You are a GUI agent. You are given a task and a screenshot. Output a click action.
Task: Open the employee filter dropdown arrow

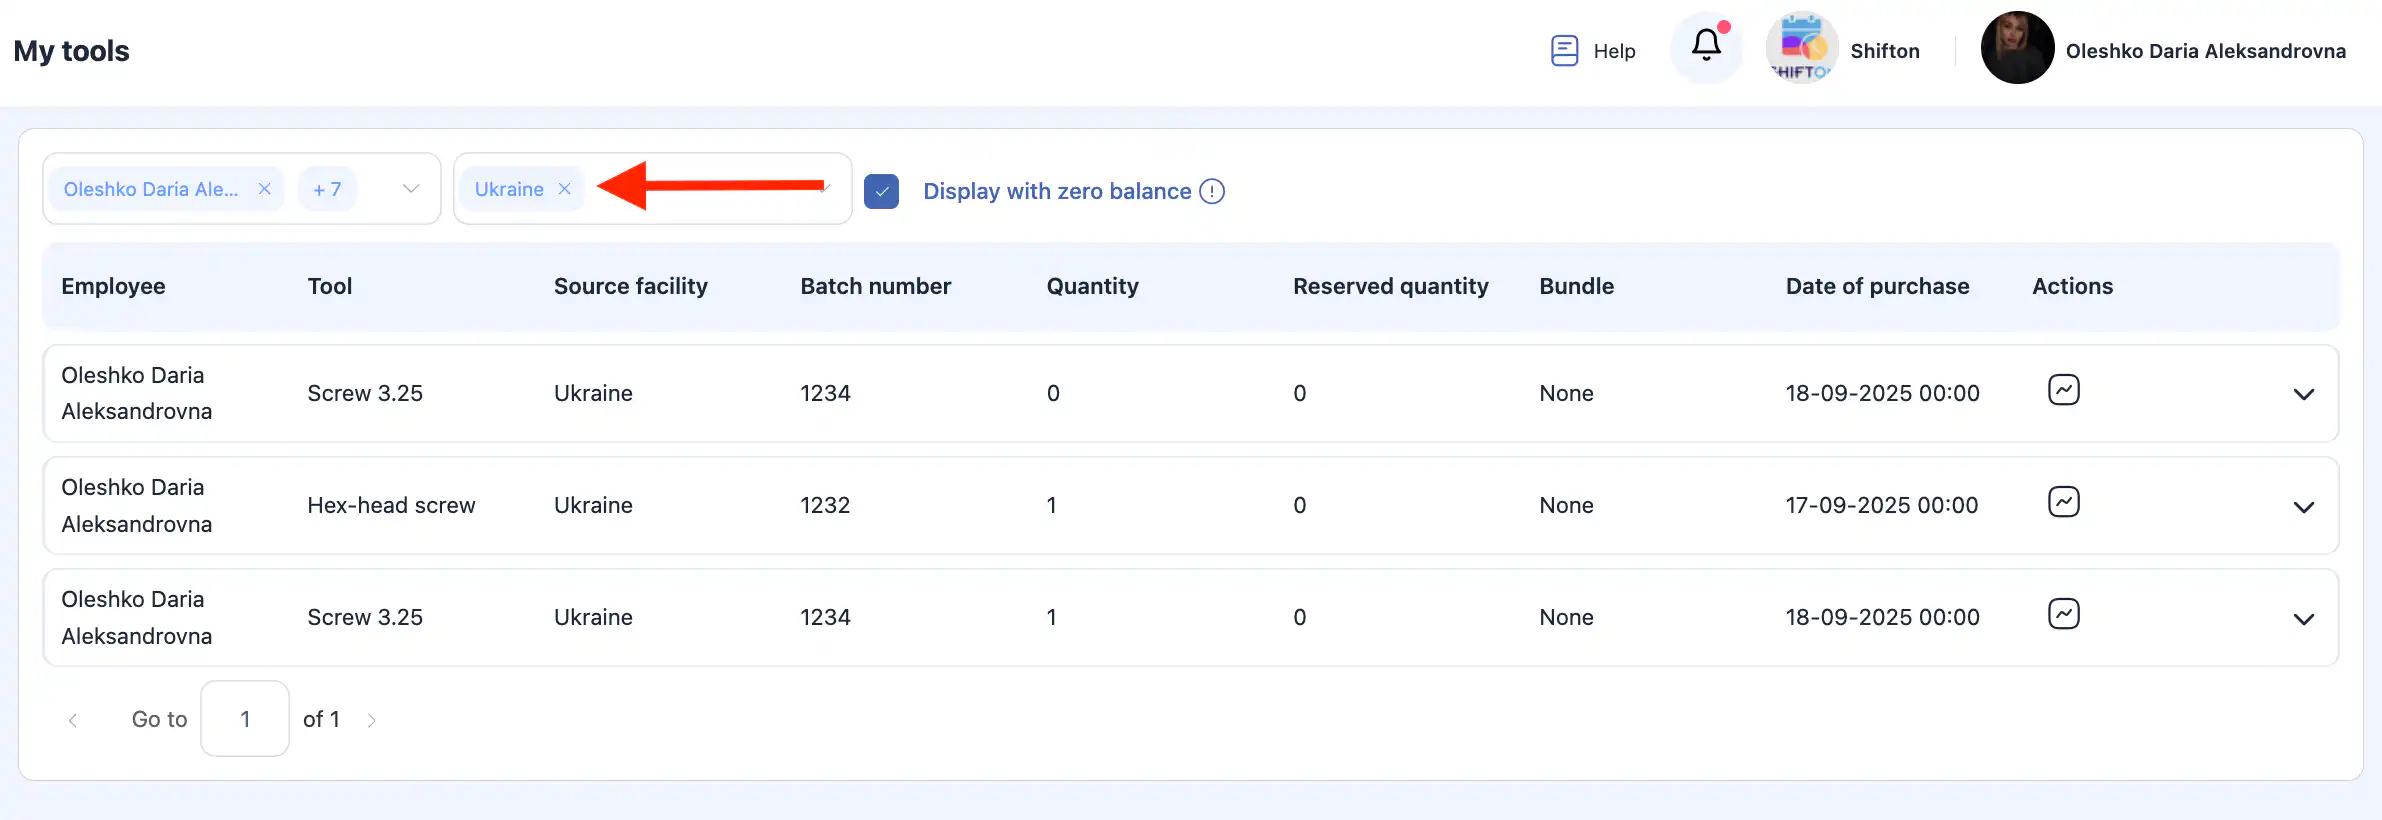pyautogui.click(x=410, y=189)
